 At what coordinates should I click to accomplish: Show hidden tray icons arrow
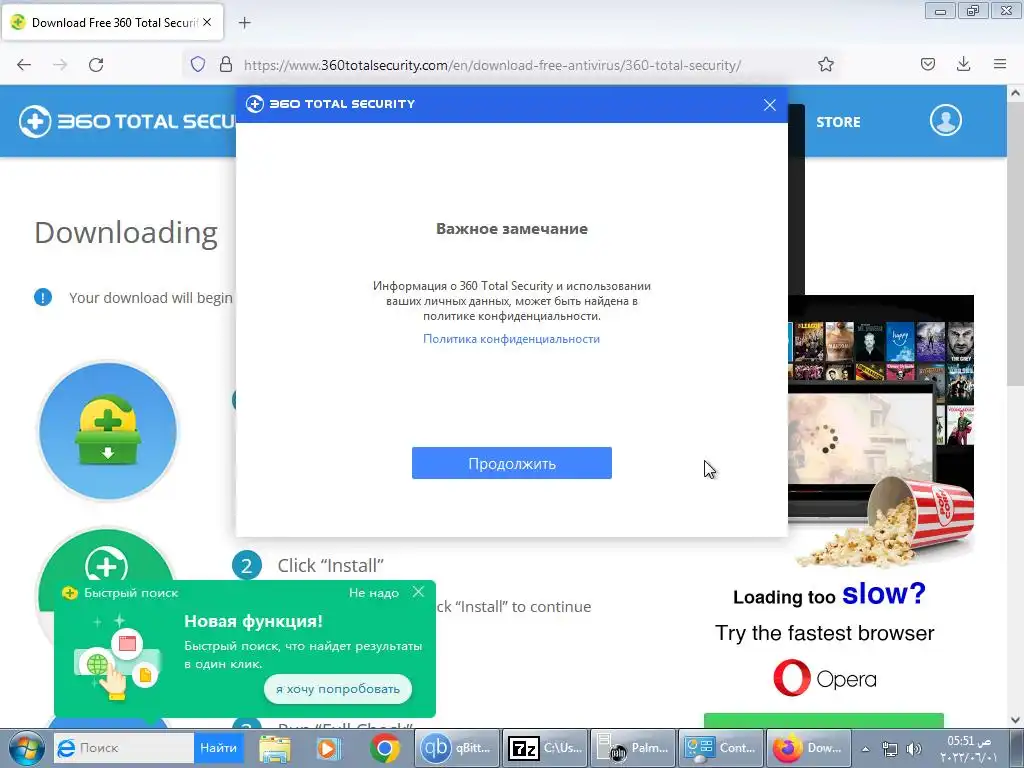865,749
